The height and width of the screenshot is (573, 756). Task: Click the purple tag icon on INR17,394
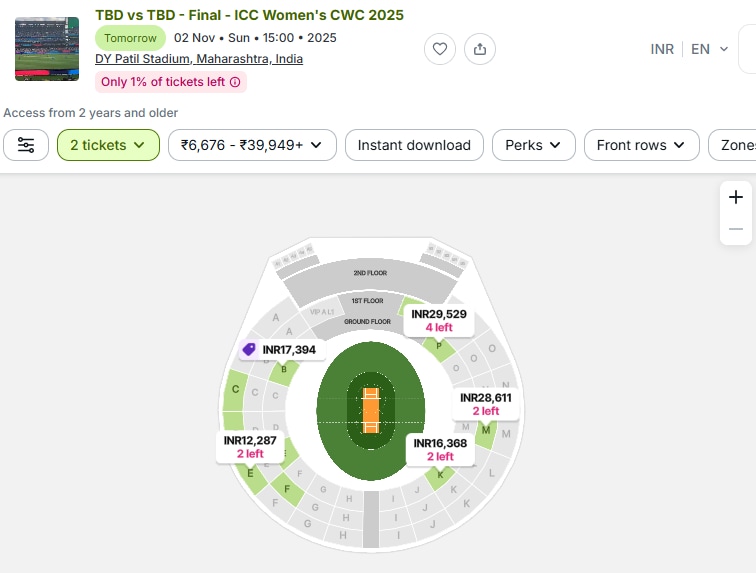(x=249, y=349)
